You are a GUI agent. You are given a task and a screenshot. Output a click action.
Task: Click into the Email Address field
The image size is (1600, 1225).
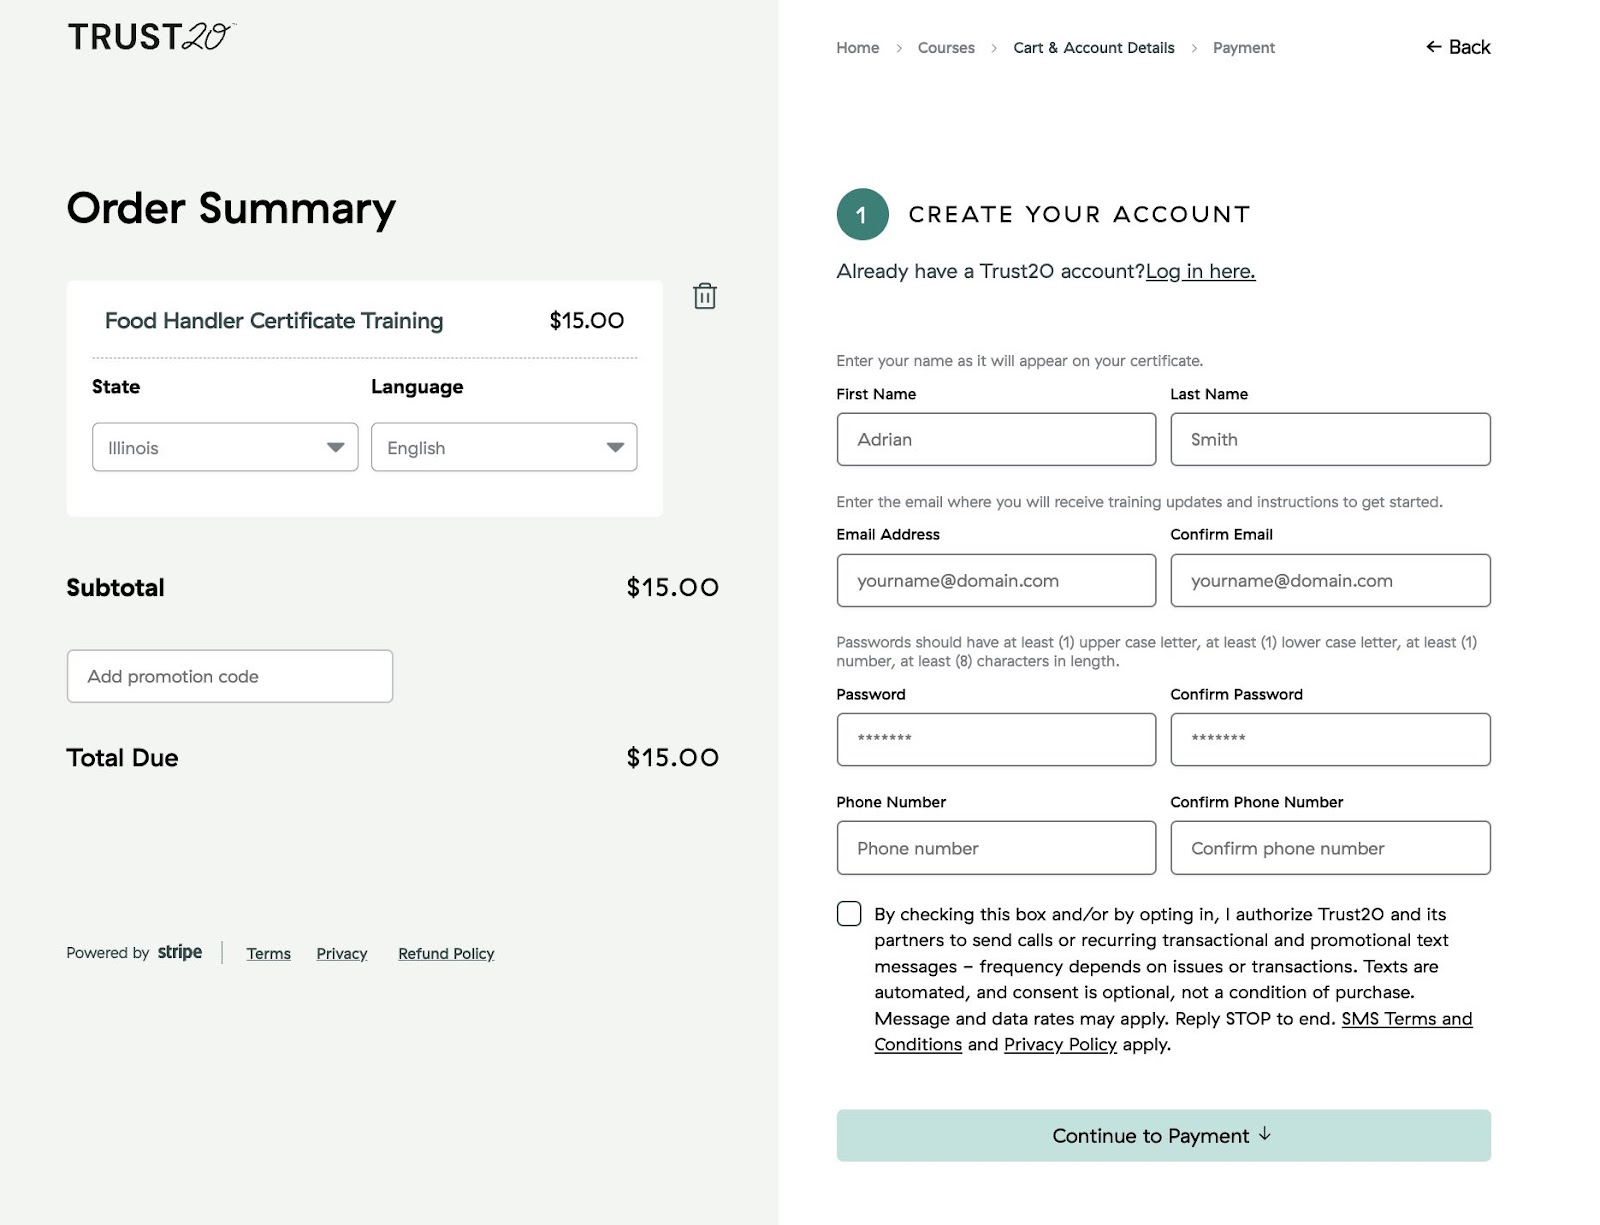point(996,580)
